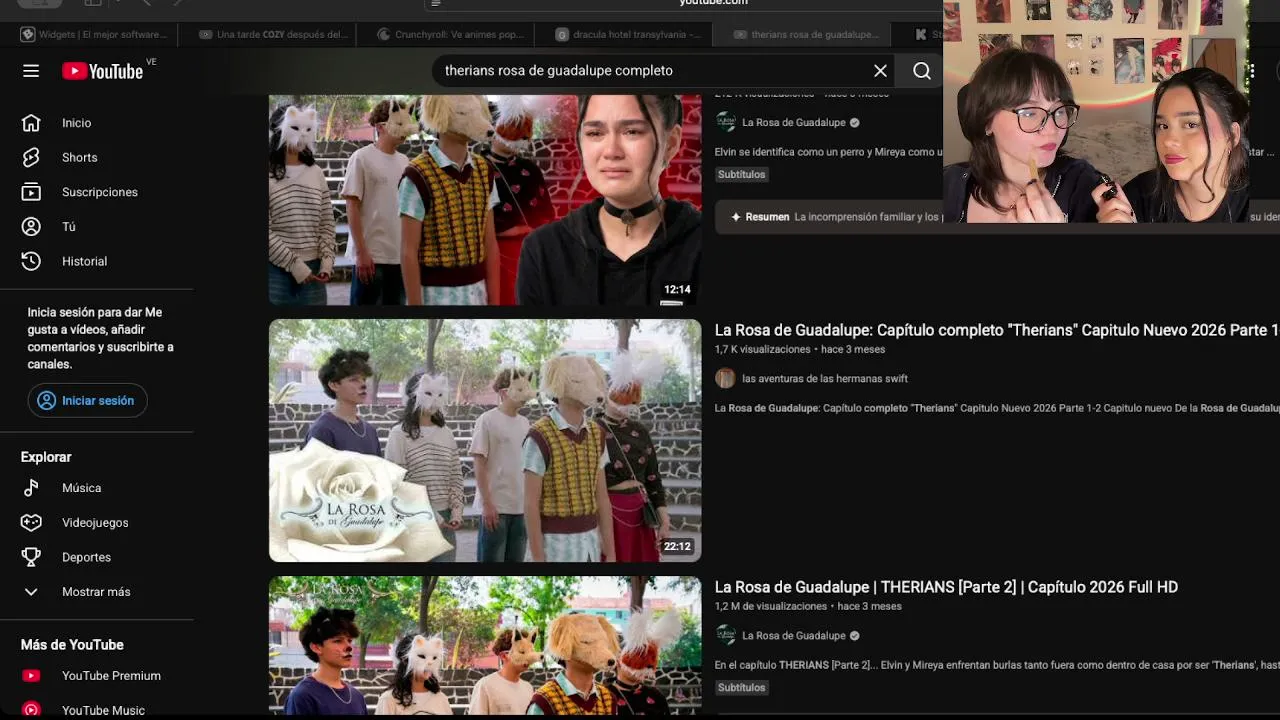Viewport: 1280px width, 720px height.
Task: Click the channel avatar under Parte 2 title
Action: 726,635
